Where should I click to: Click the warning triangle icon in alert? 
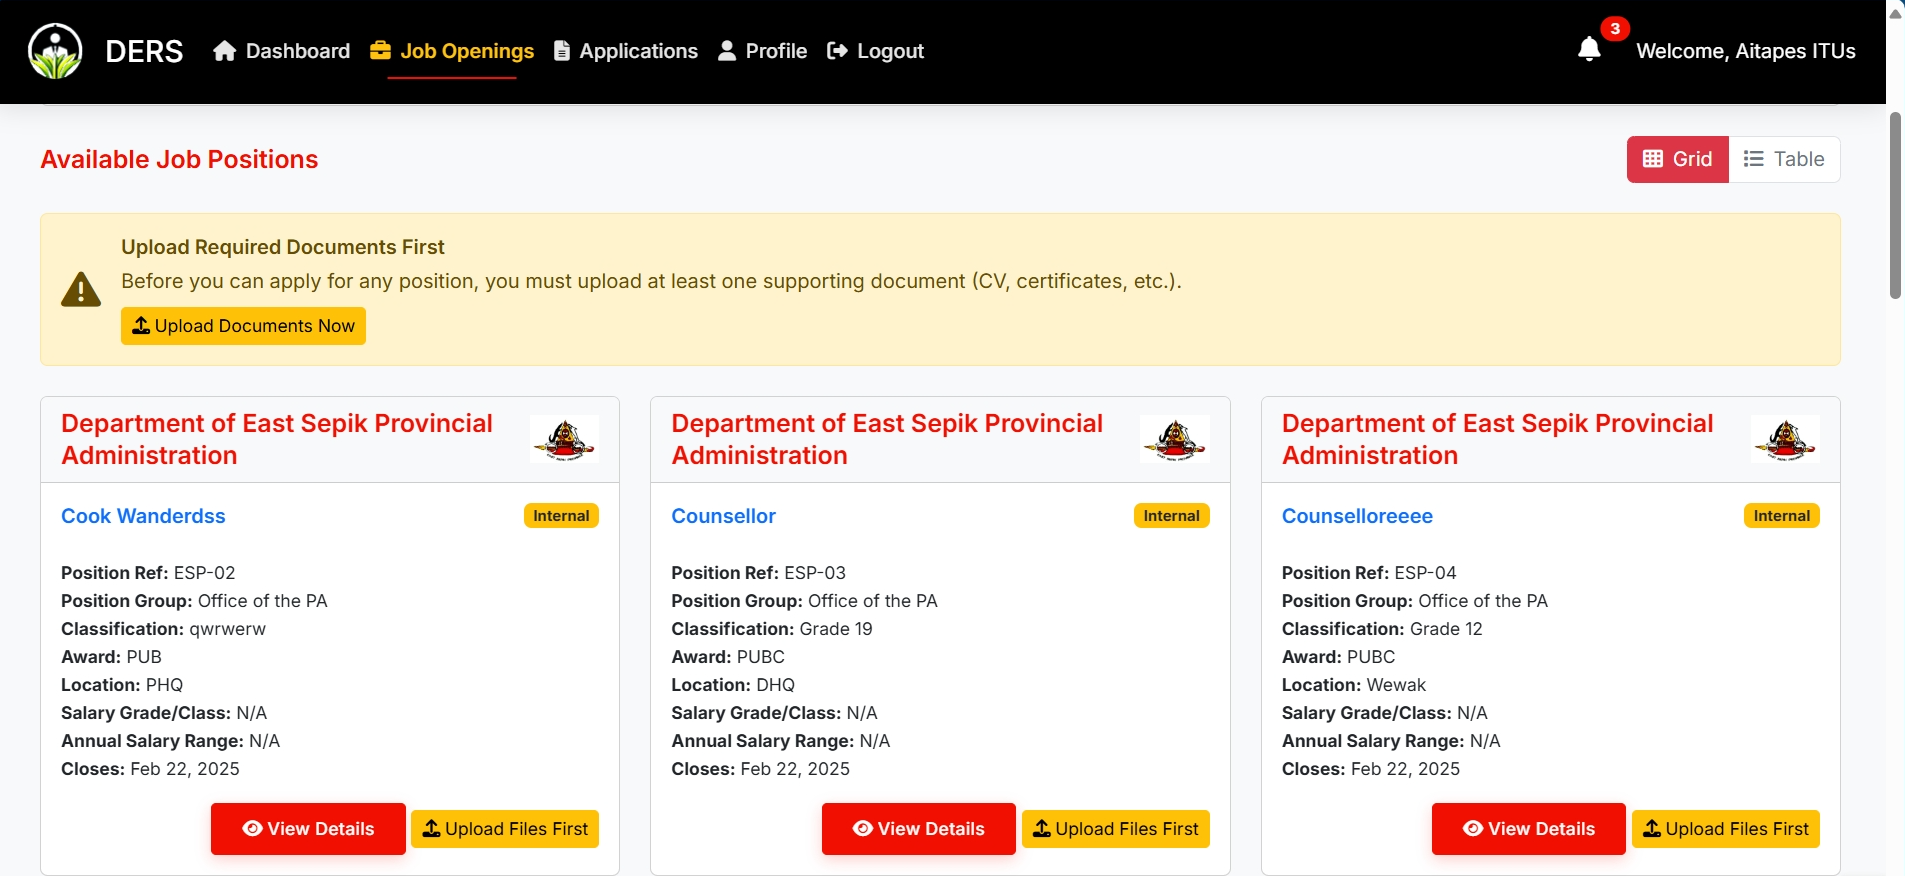click(81, 289)
